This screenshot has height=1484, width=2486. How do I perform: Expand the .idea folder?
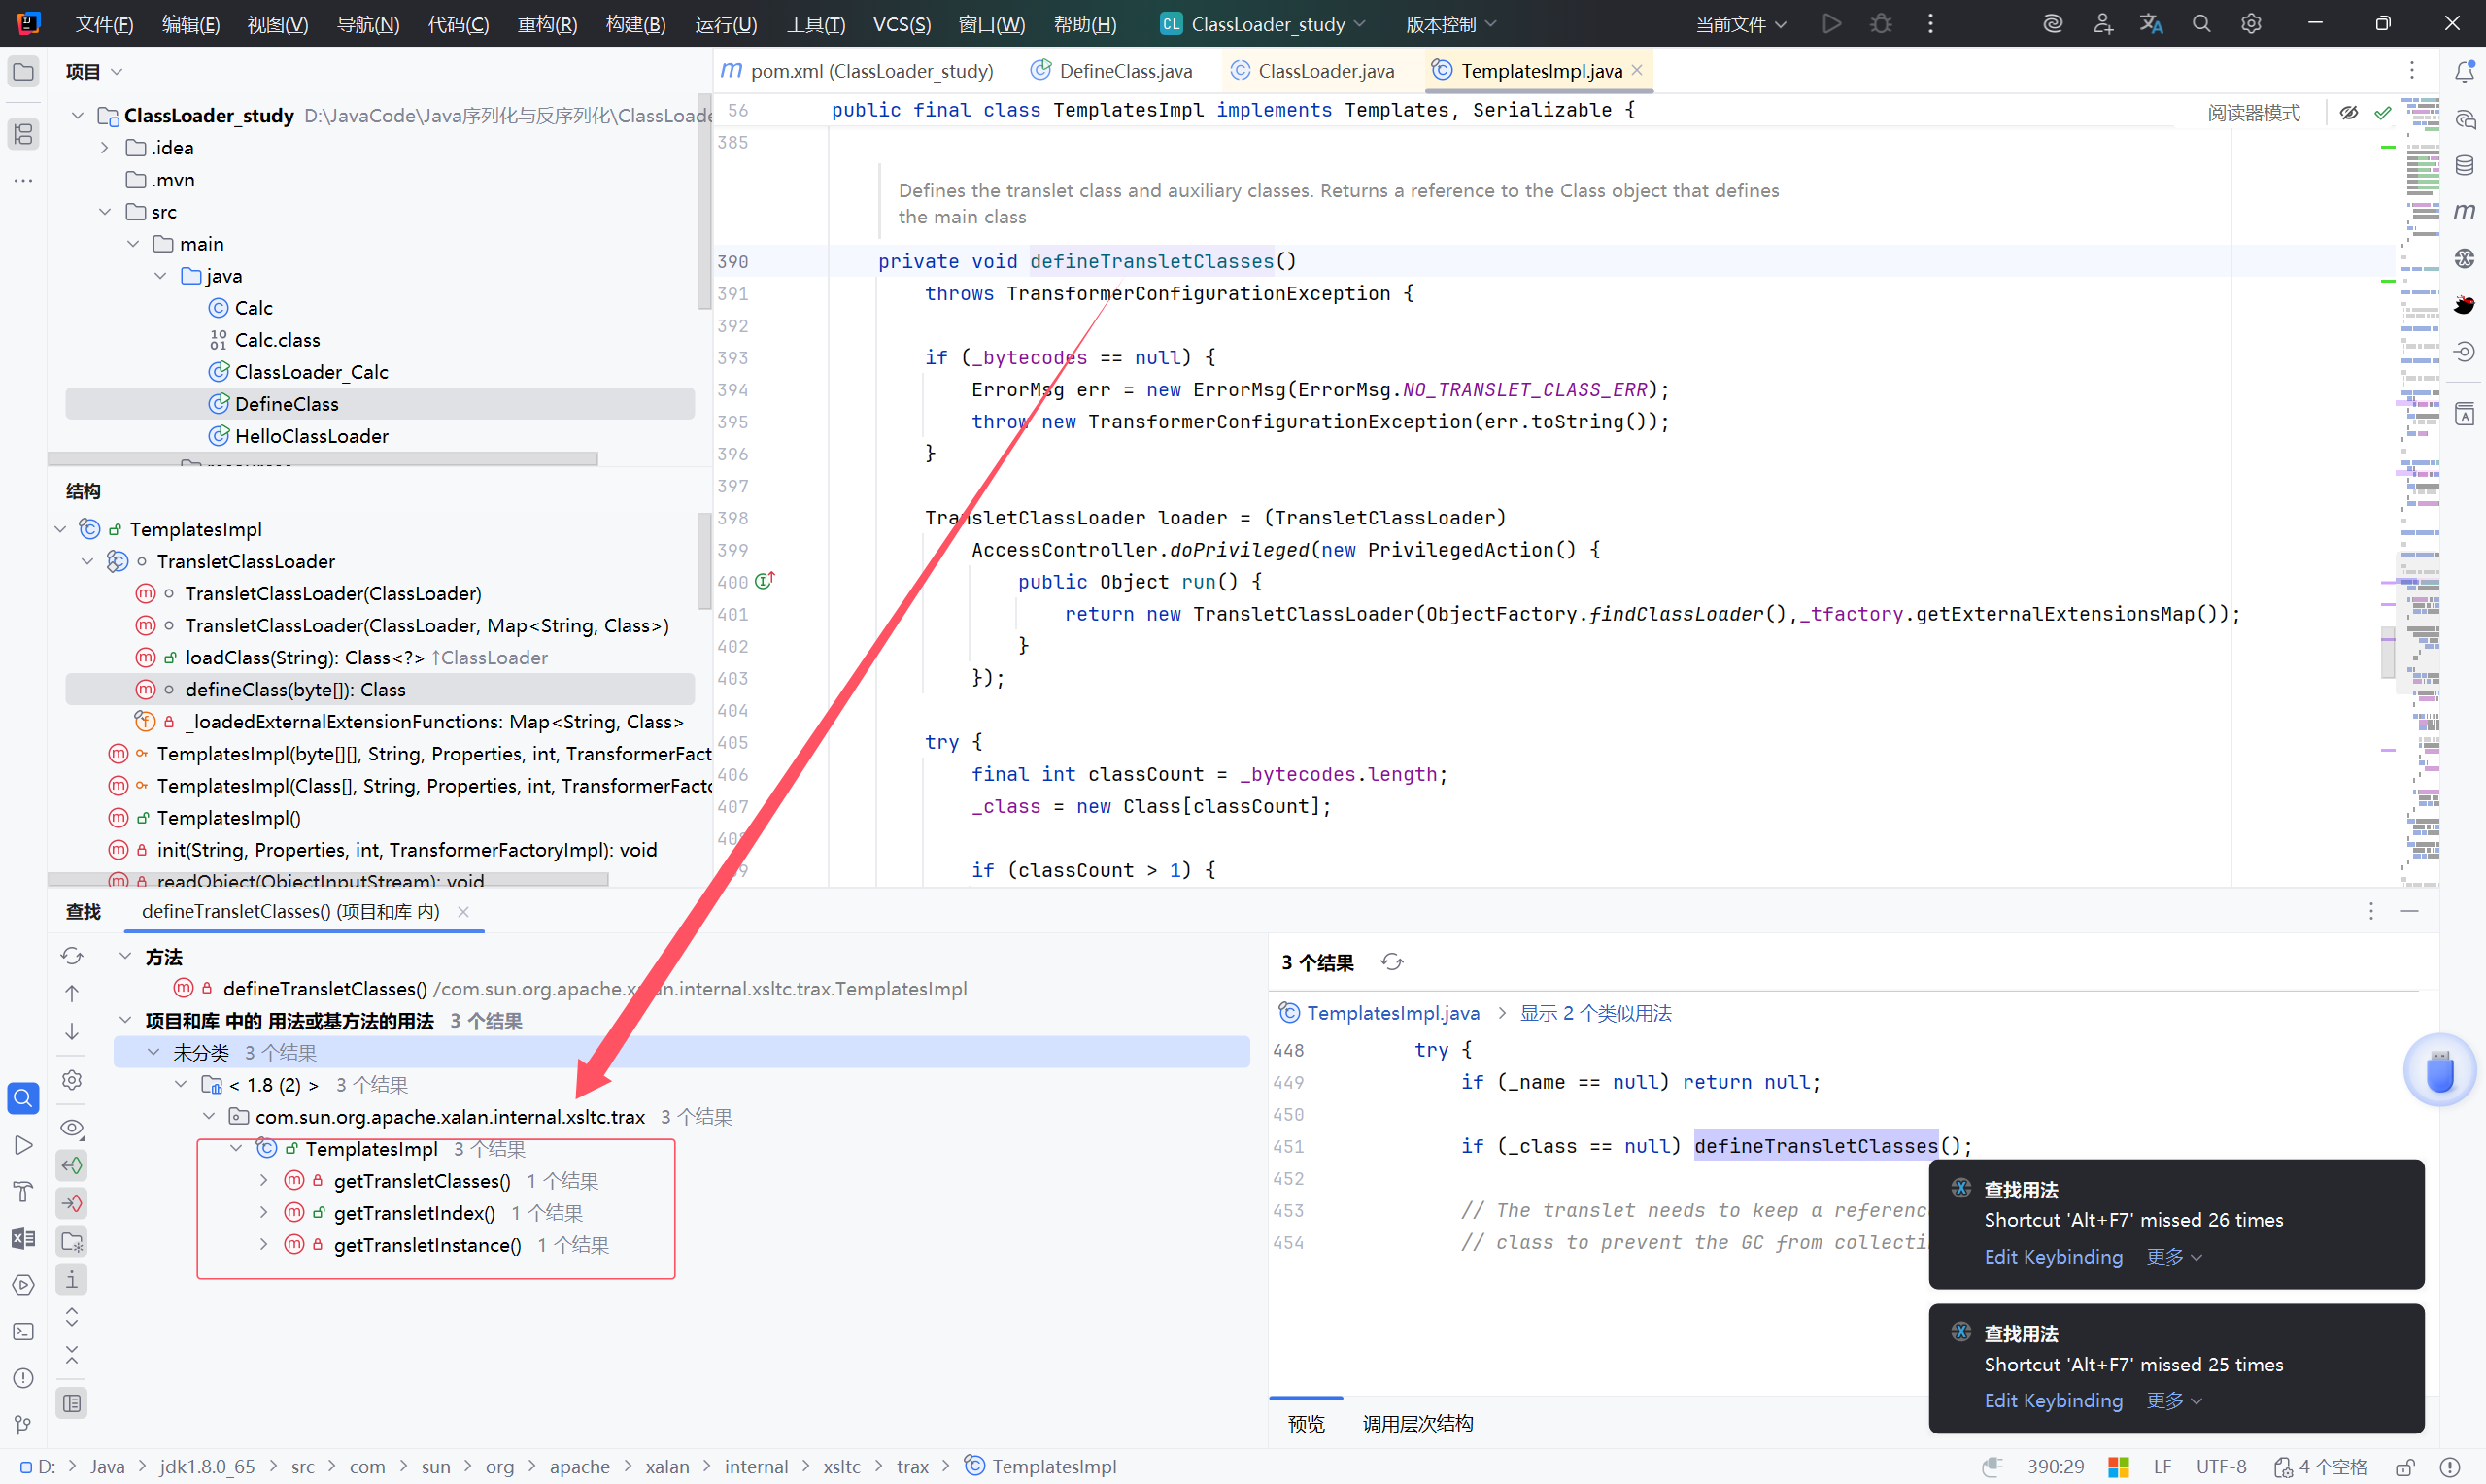click(105, 148)
